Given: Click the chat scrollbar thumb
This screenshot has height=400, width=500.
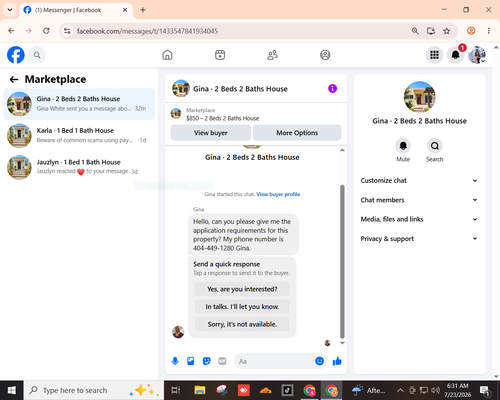Looking at the screenshot, I should pyautogui.click(x=342, y=262).
